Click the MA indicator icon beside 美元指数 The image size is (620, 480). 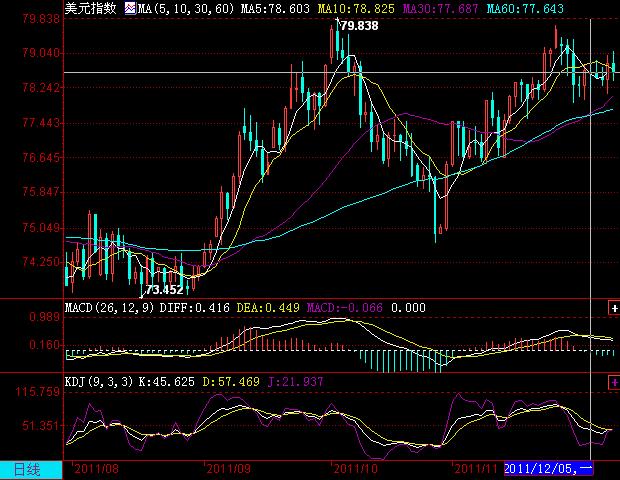tap(130, 8)
